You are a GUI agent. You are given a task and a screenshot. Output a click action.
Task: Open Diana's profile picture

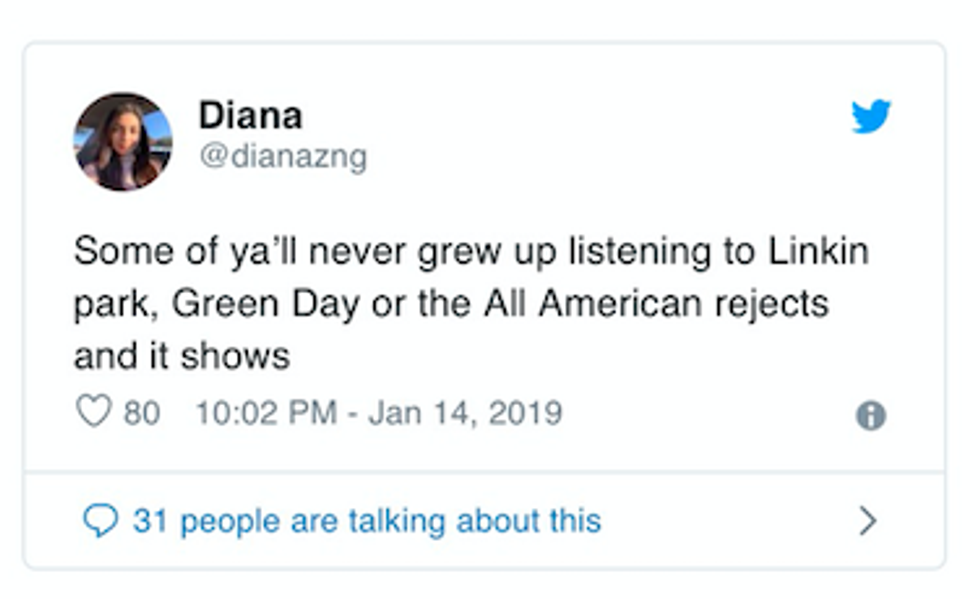pyautogui.click(x=123, y=142)
